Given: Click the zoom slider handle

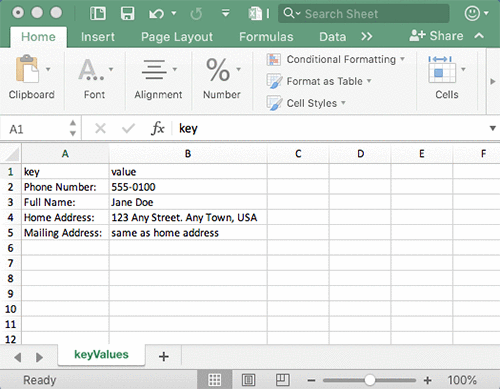Looking at the screenshot, I should coord(369,380).
